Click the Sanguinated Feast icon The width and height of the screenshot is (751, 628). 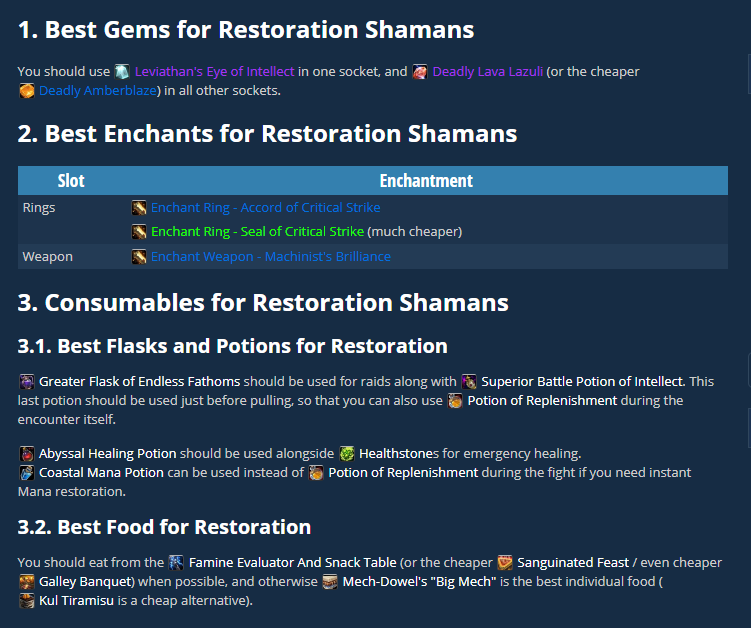coord(507,563)
